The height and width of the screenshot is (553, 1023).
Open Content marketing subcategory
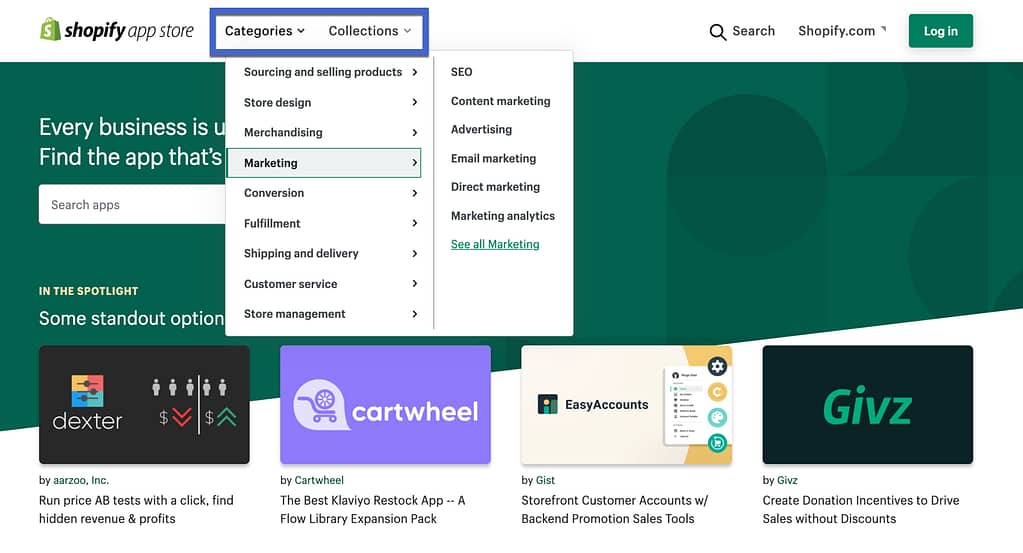click(500, 101)
